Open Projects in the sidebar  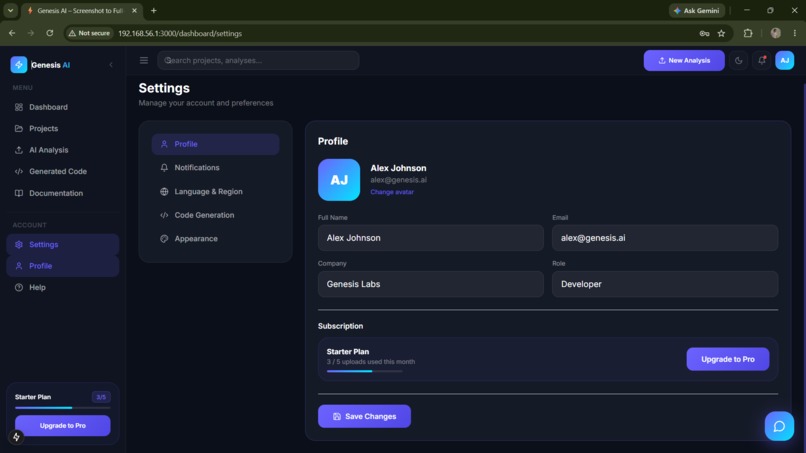63,129
